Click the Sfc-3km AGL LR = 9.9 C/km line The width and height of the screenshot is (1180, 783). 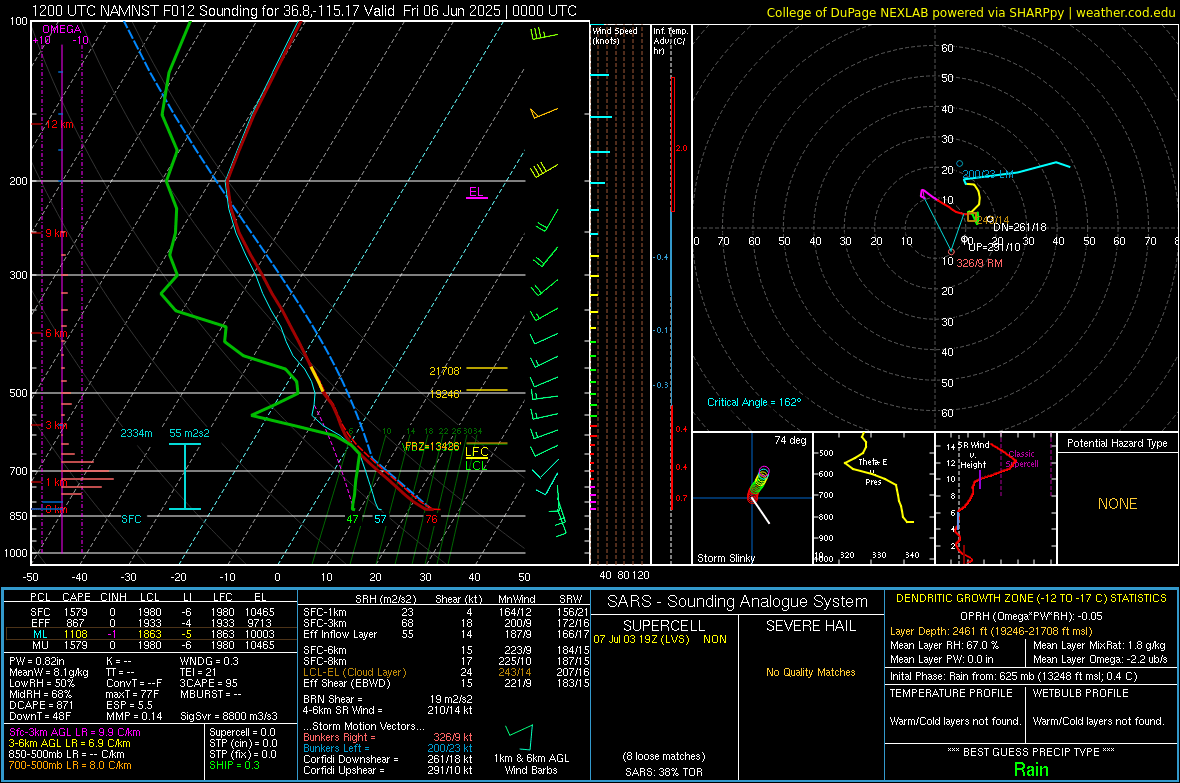point(75,732)
